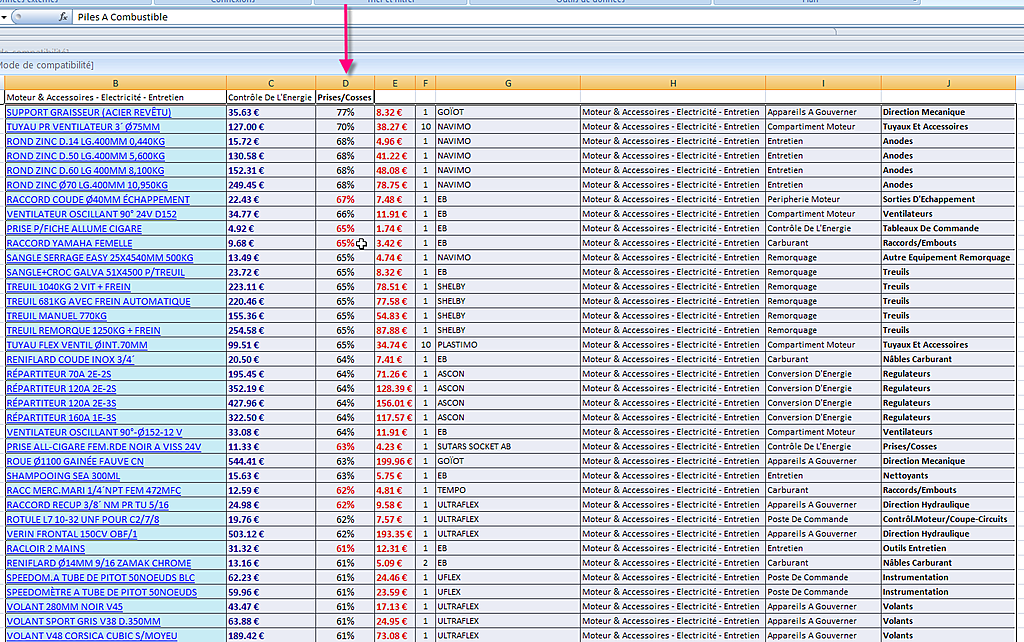This screenshot has height=642, width=1024.
Task: Select the SUTARS SOCKET AB cell
Action: tap(508, 447)
